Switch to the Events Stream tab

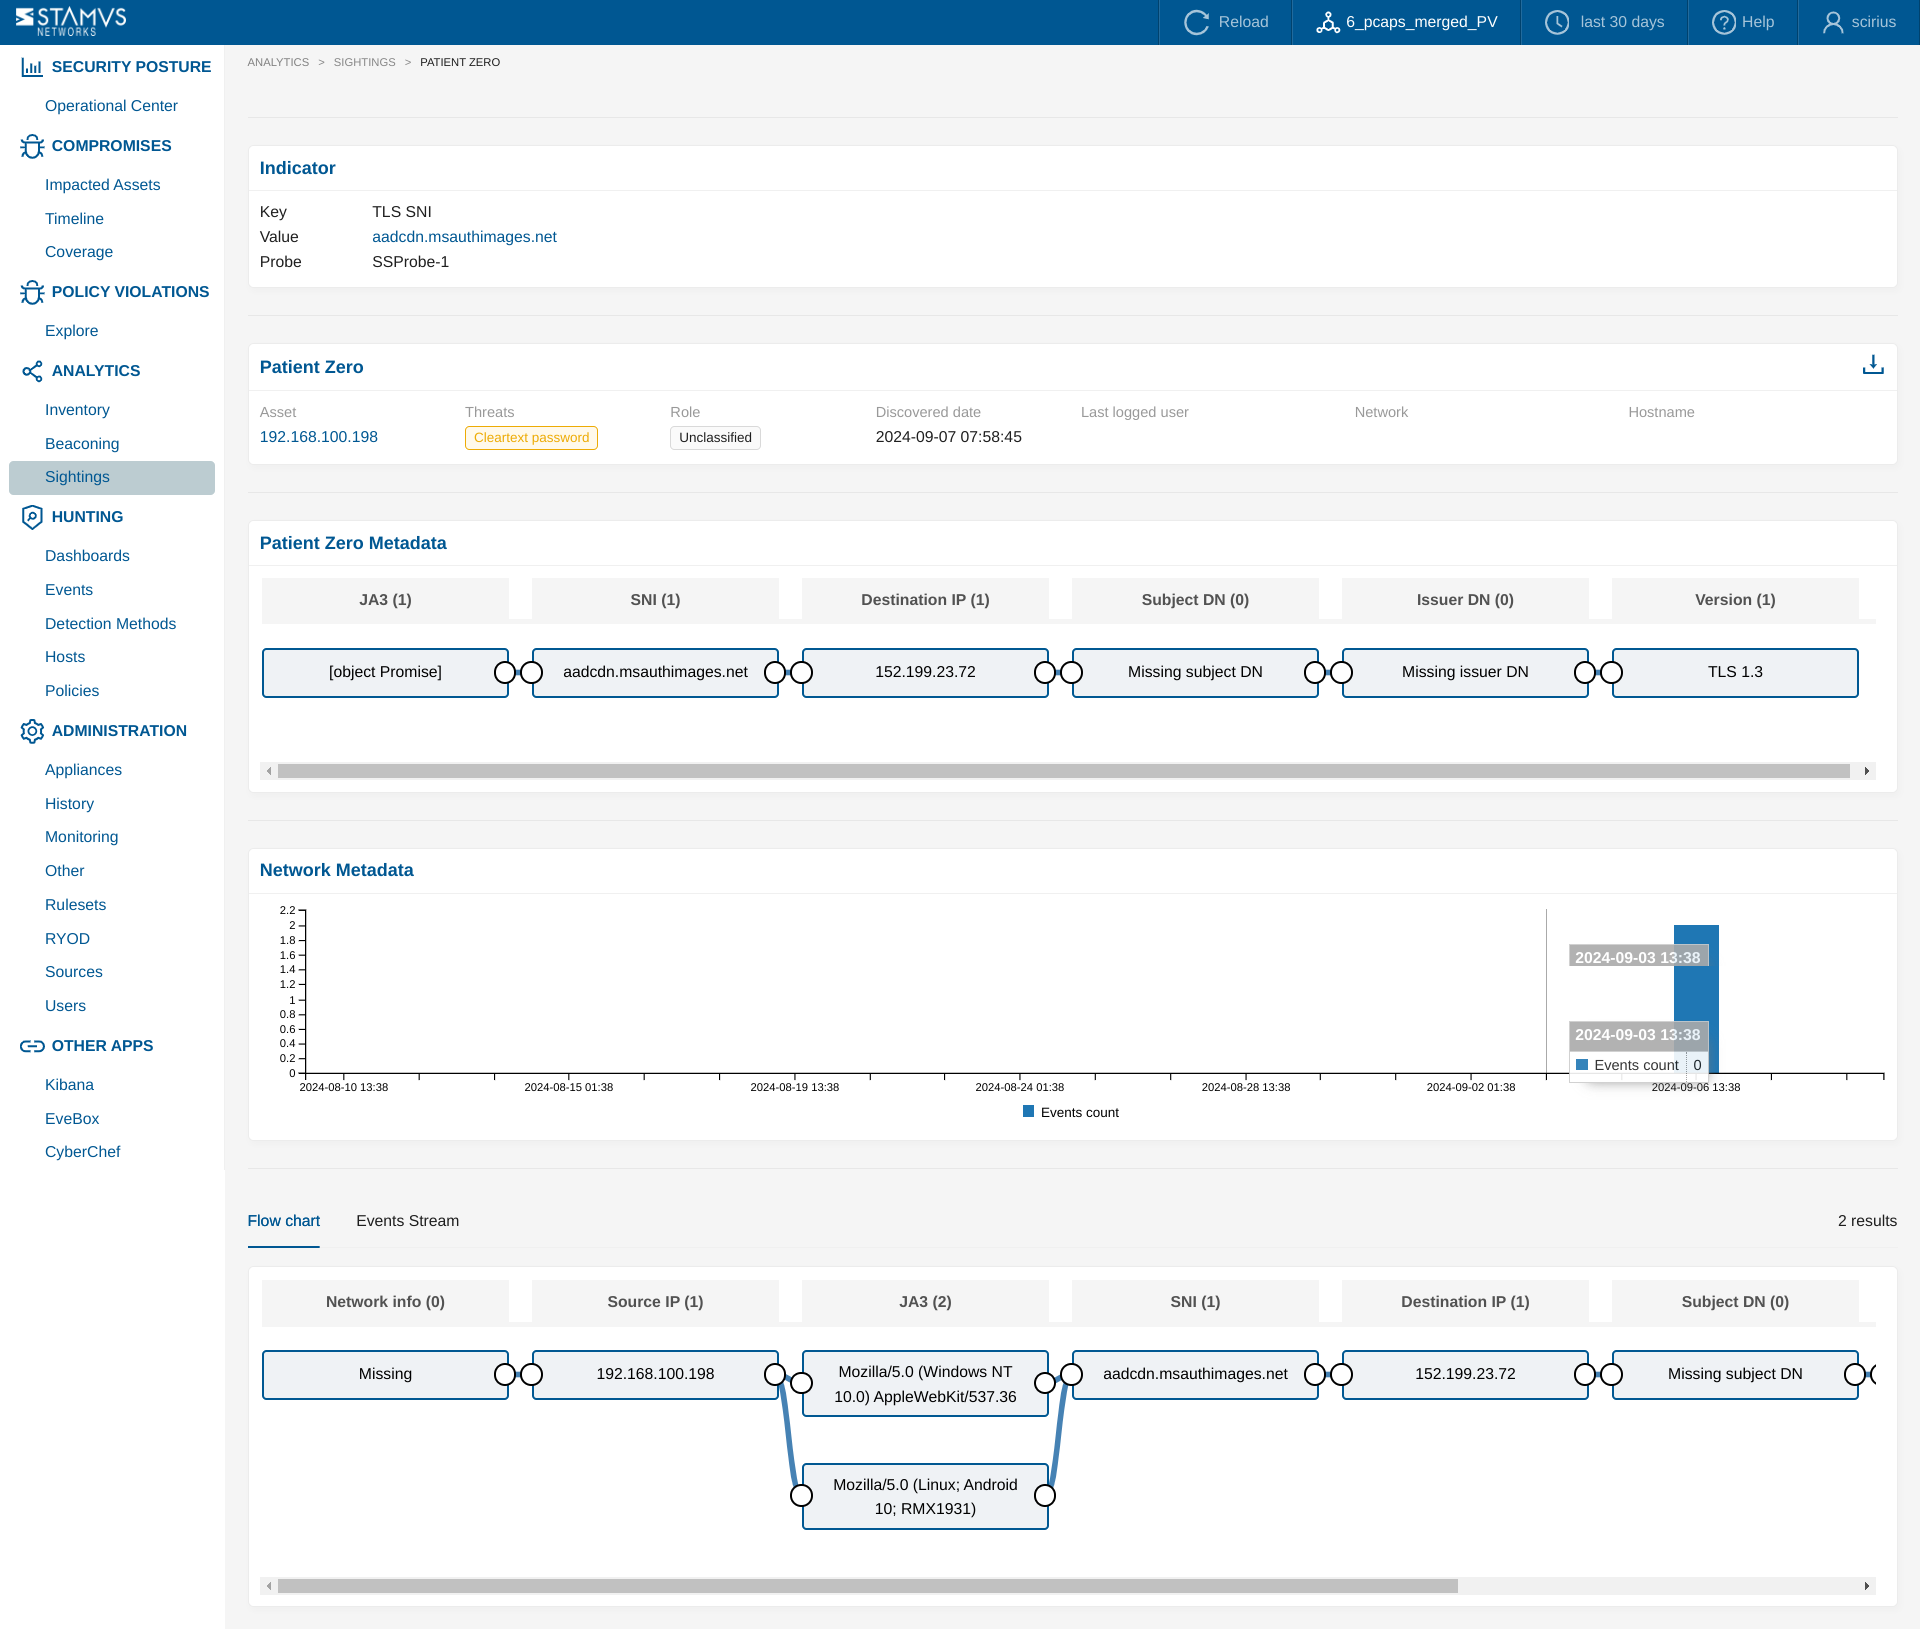pyautogui.click(x=407, y=1221)
